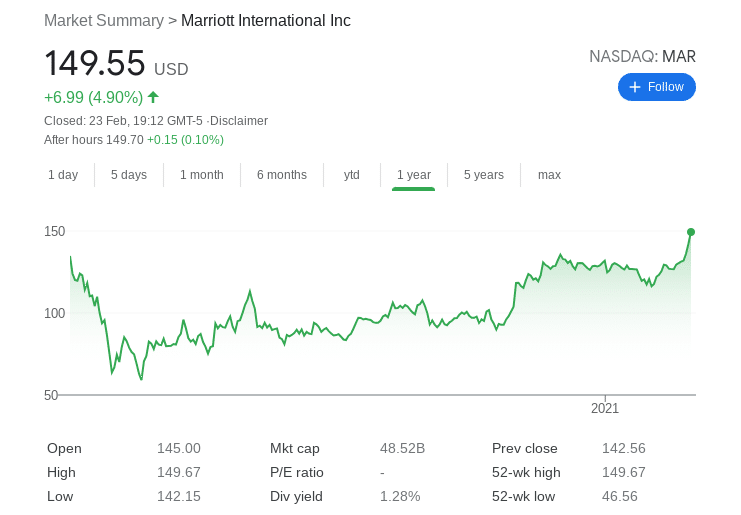Click the Mkt cap value 48.52B
This screenshot has width=741, height=515.
pos(402,448)
